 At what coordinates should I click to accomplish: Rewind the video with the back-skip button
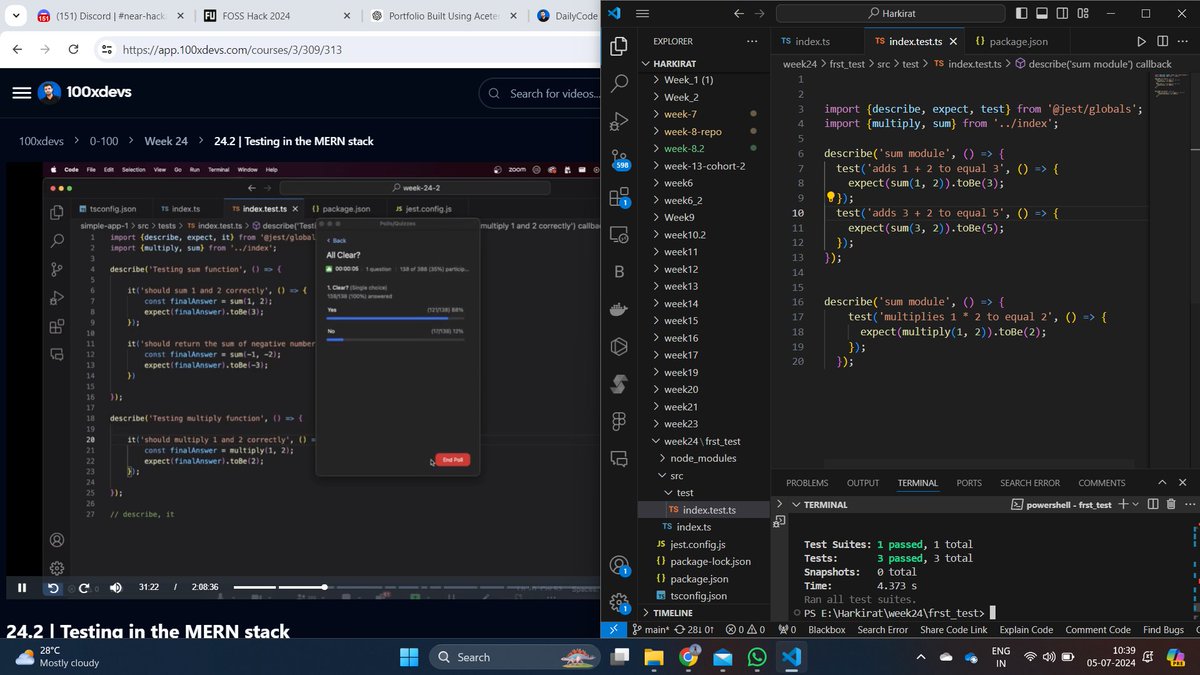click(53, 587)
